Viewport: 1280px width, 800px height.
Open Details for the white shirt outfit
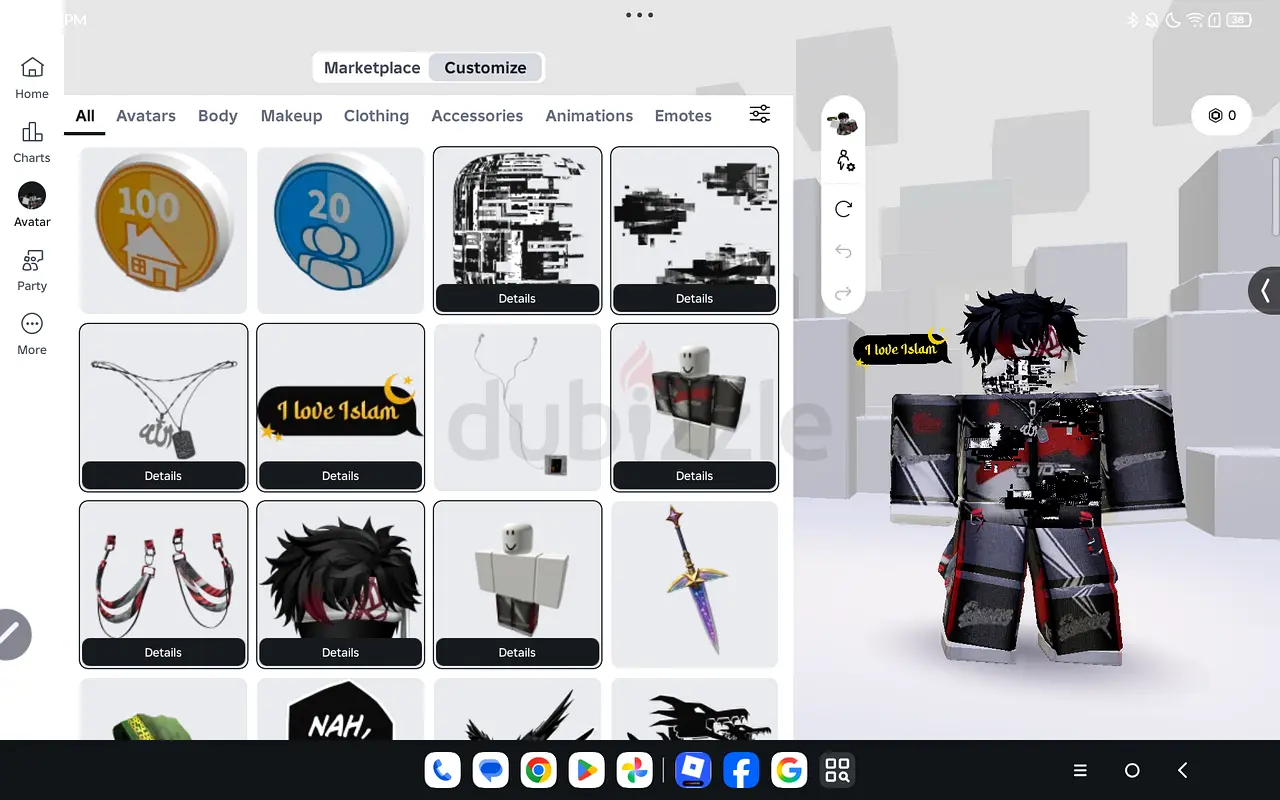click(517, 652)
